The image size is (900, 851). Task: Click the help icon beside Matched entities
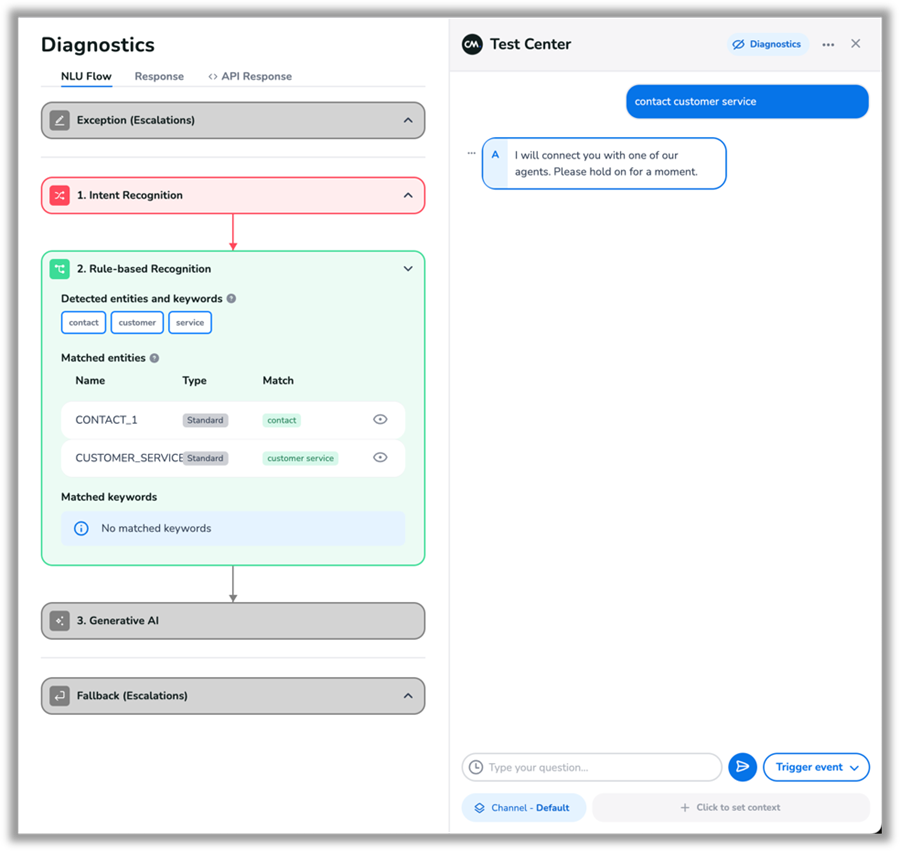pyautogui.click(x=154, y=358)
